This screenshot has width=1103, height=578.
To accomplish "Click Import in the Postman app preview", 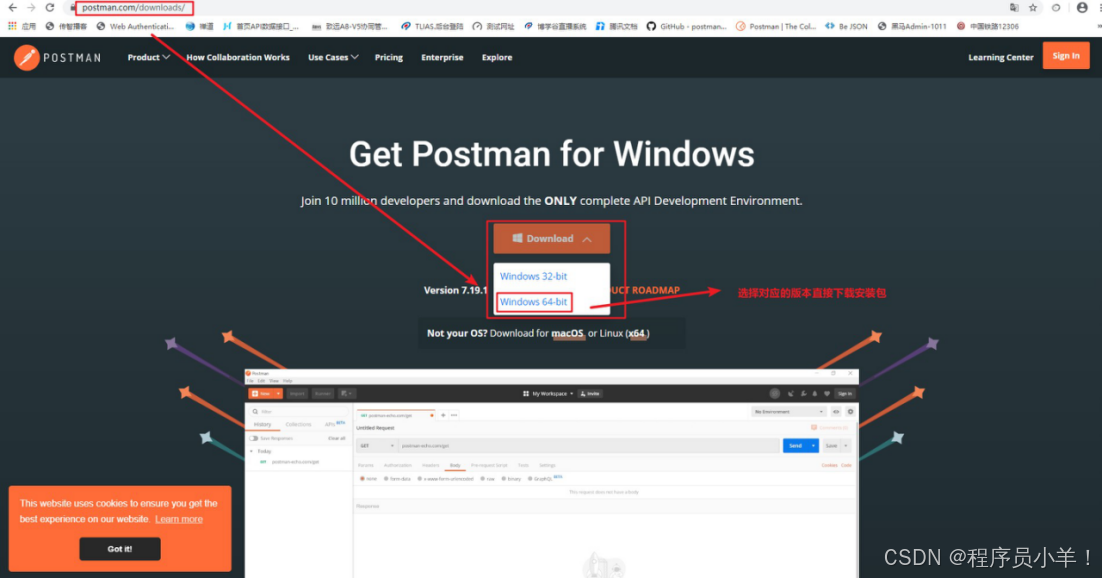I will click(297, 394).
